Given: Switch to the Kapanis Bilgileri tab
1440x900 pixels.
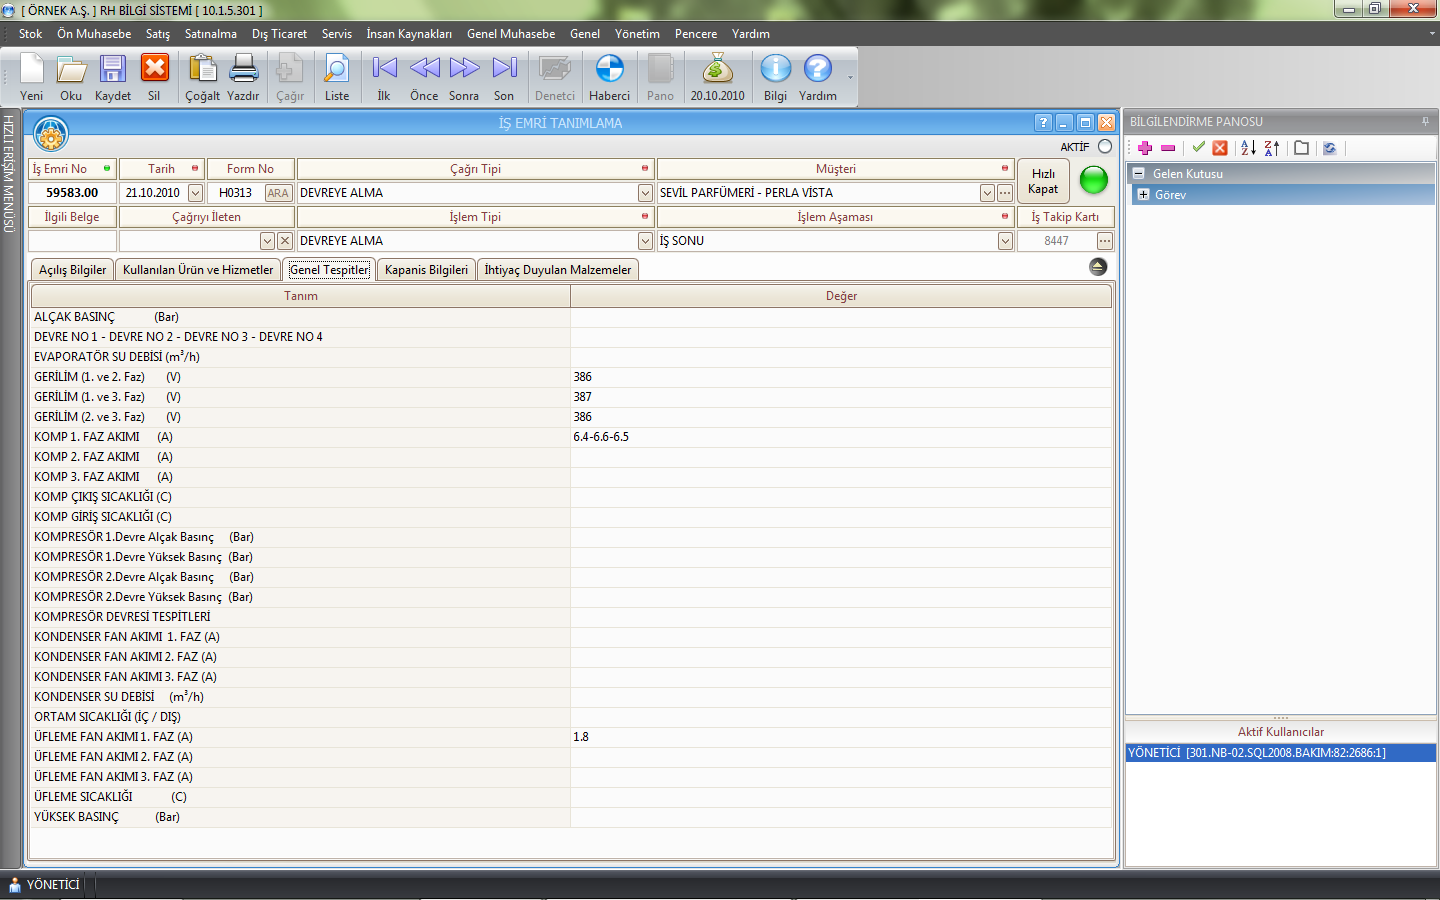Looking at the screenshot, I should (x=426, y=270).
